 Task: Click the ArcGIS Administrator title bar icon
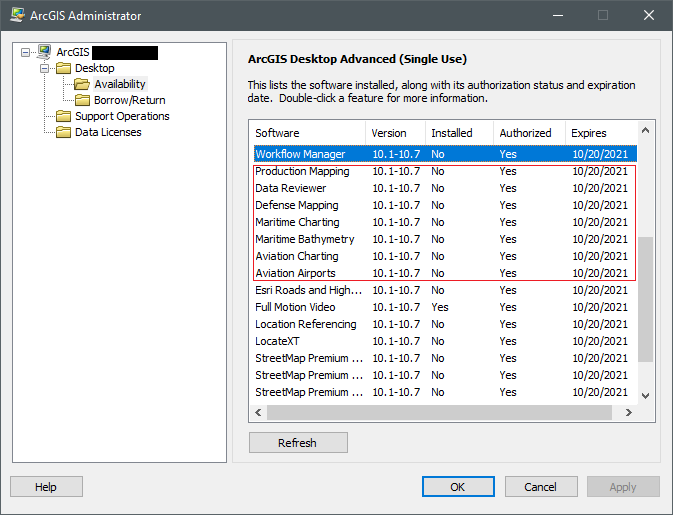(18, 15)
